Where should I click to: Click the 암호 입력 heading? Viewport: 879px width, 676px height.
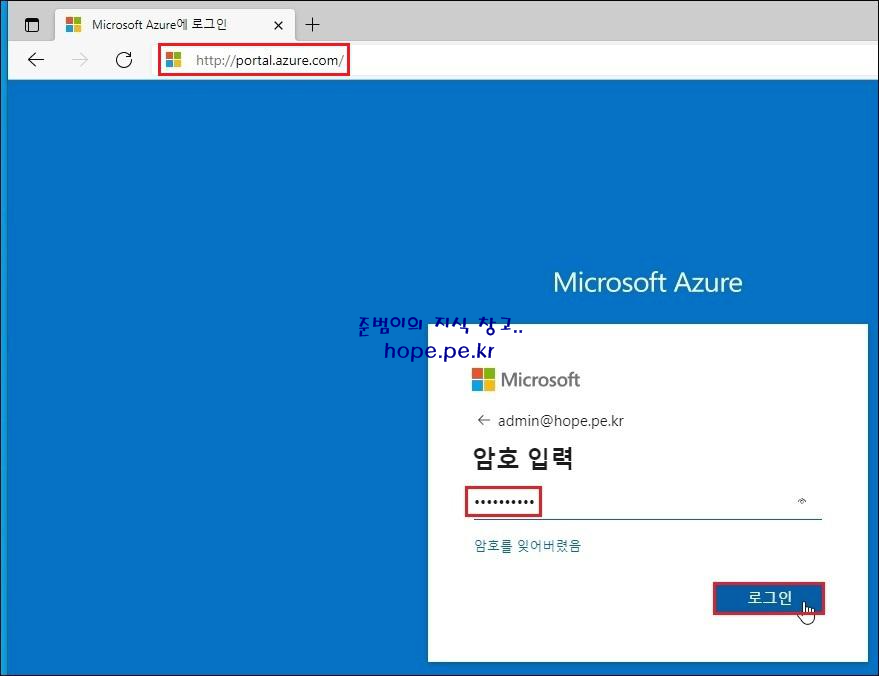(522, 458)
